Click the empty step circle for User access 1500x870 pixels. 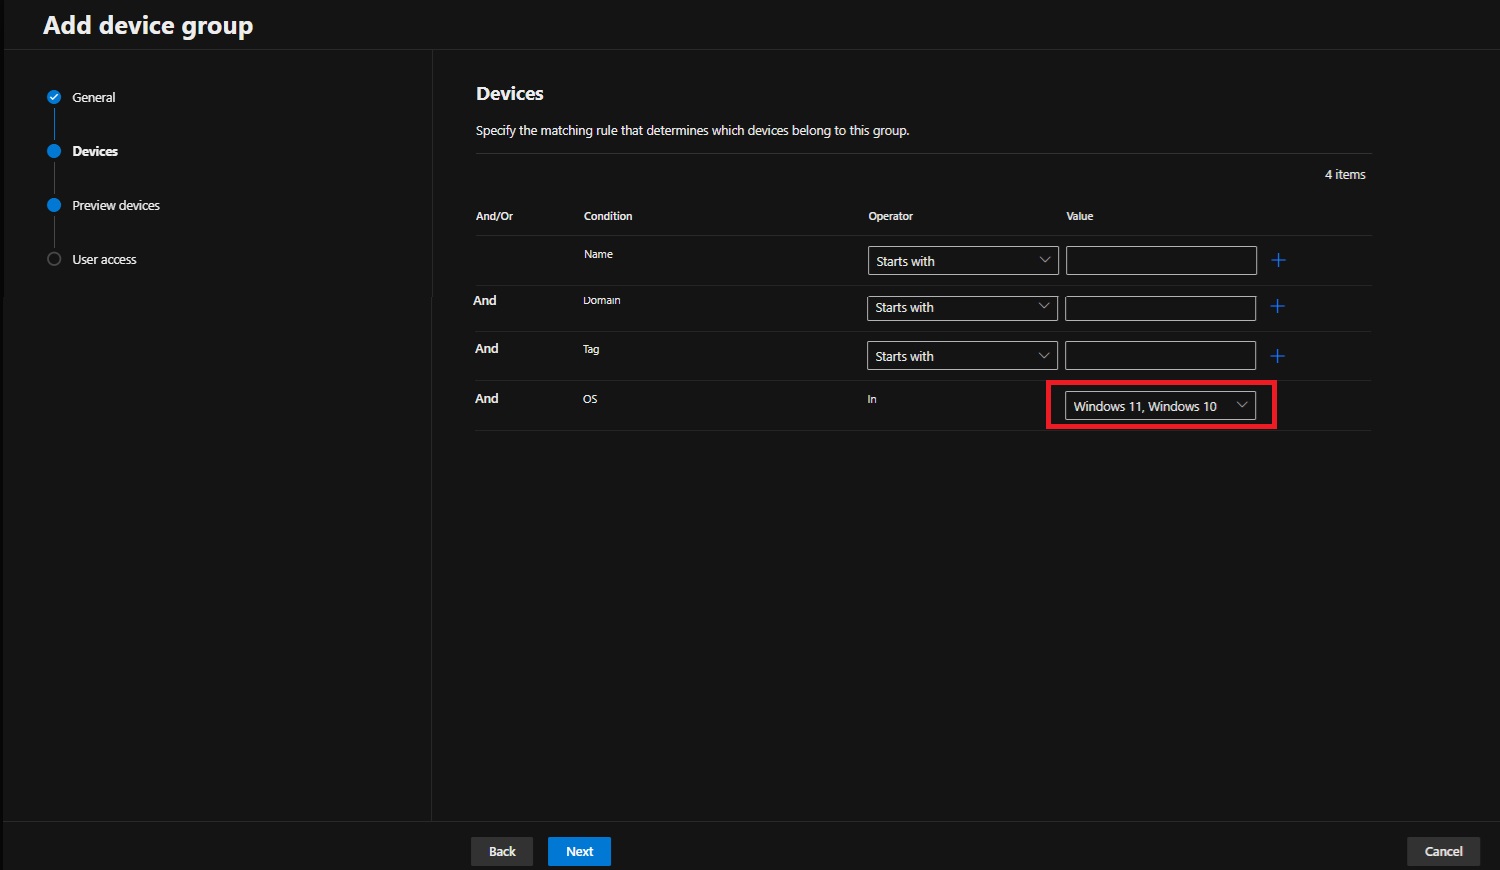click(x=54, y=259)
